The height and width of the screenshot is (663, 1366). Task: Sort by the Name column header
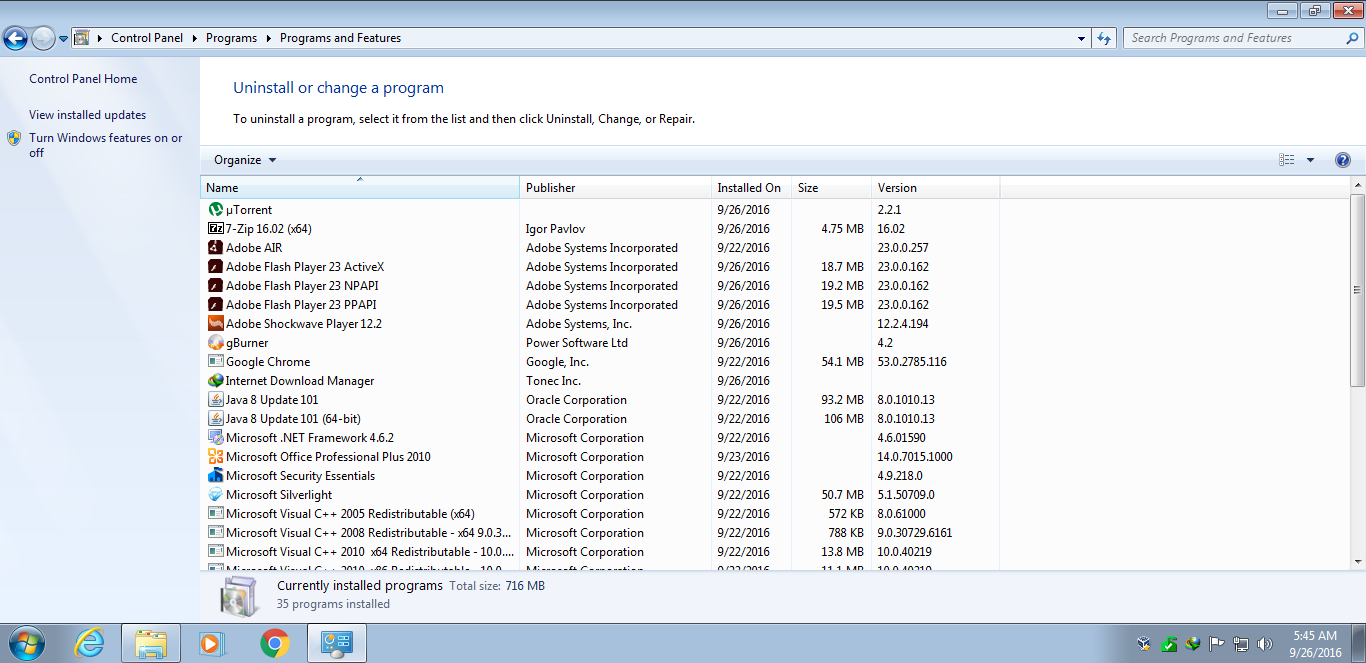(360, 187)
